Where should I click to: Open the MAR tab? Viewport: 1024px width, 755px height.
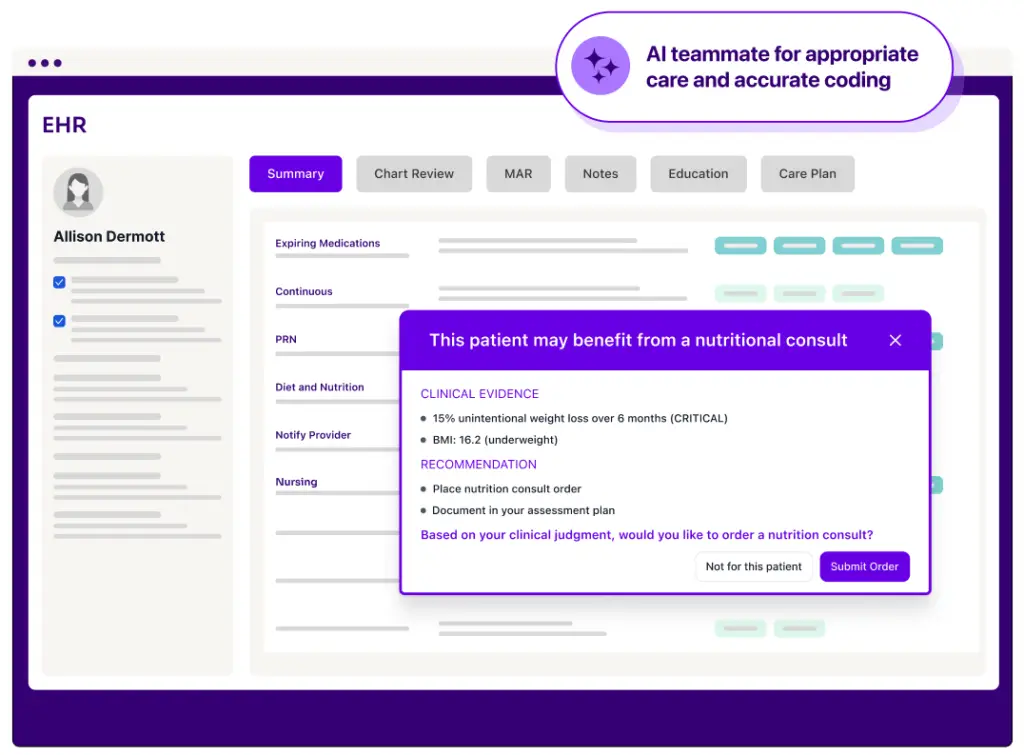518,174
